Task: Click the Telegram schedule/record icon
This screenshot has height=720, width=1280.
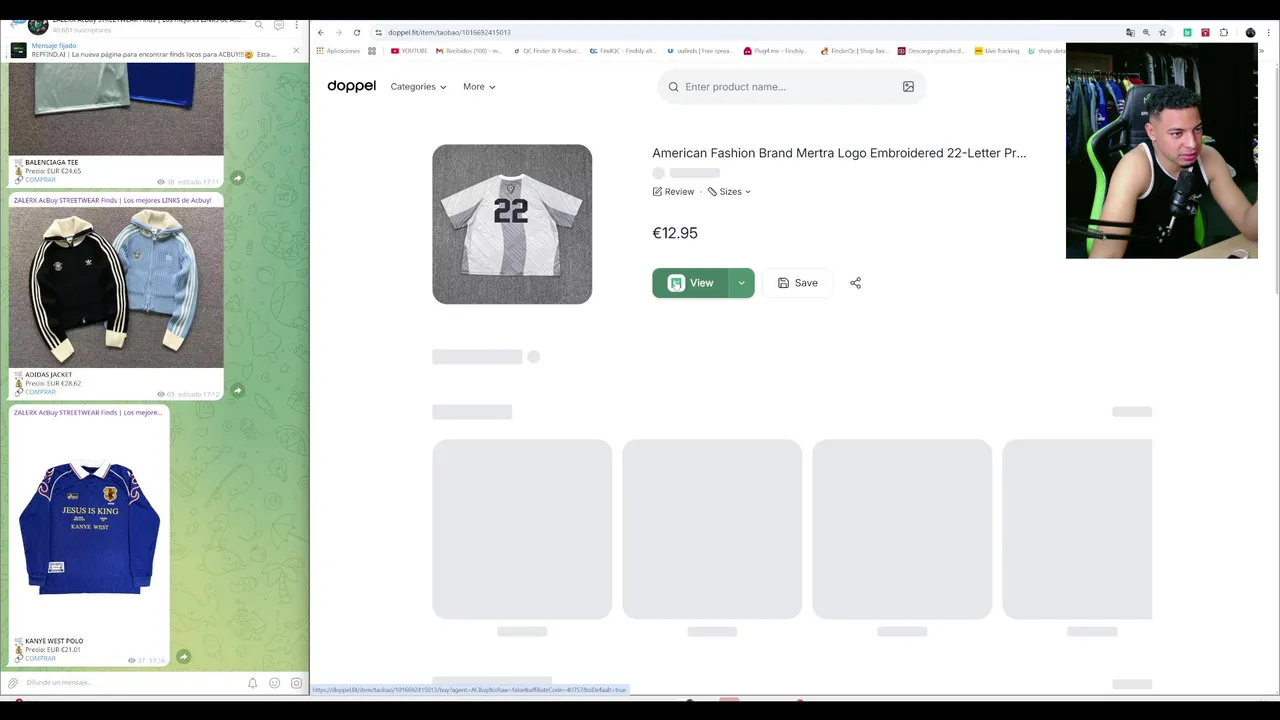Action: [x=296, y=683]
